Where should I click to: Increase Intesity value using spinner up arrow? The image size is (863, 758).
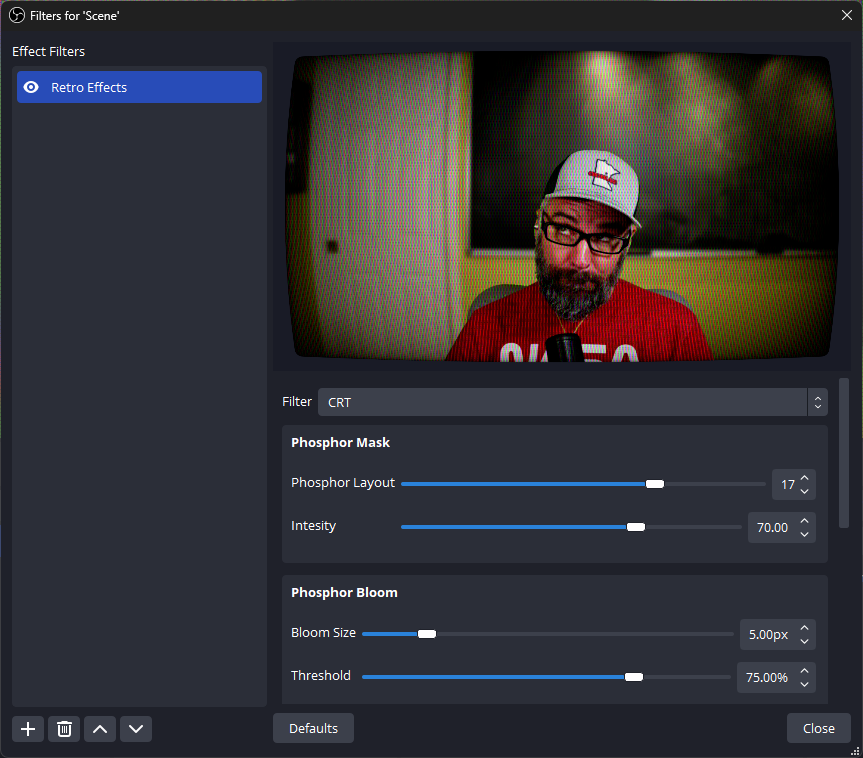click(806, 521)
